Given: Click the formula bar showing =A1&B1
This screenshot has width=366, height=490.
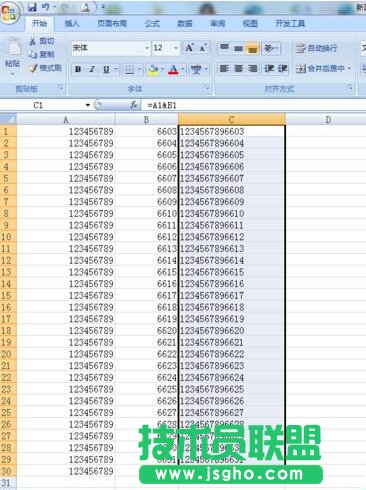Looking at the screenshot, I should [253, 105].
